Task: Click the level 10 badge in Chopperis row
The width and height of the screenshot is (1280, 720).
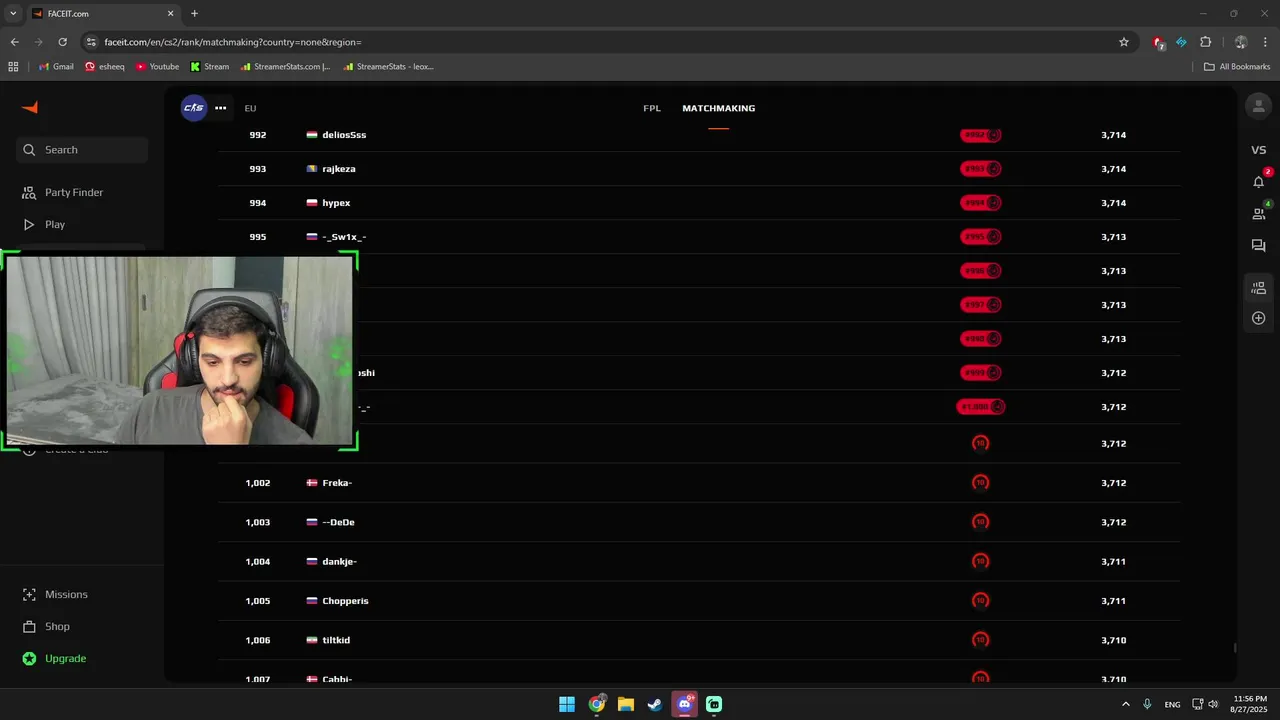Action: (x=980, y=601)
